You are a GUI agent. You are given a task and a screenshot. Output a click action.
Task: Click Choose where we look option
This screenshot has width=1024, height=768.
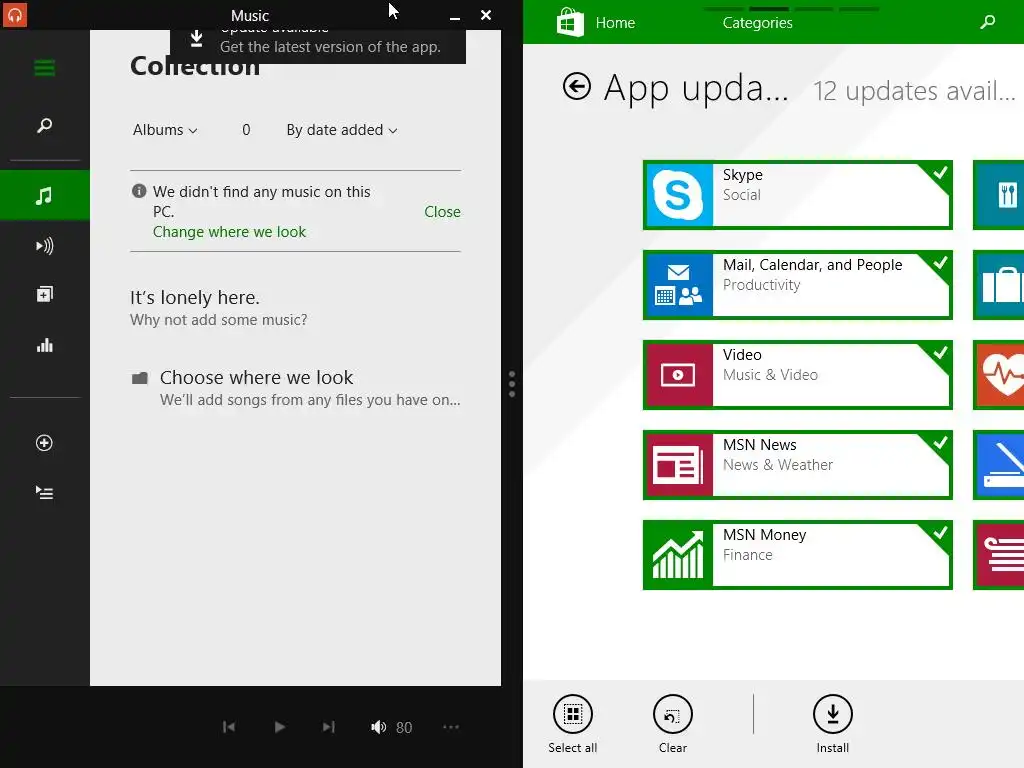coord(296,388)
